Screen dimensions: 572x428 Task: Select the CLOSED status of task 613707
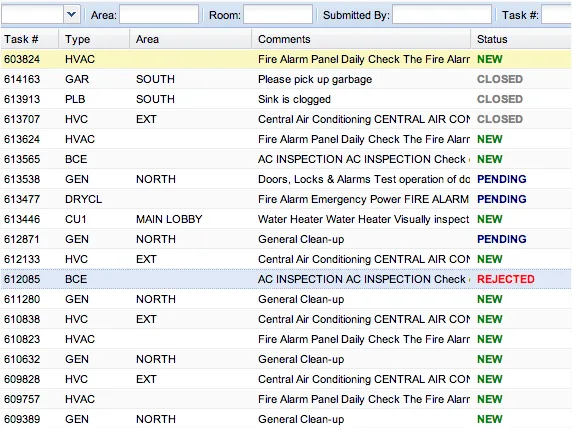500,119
